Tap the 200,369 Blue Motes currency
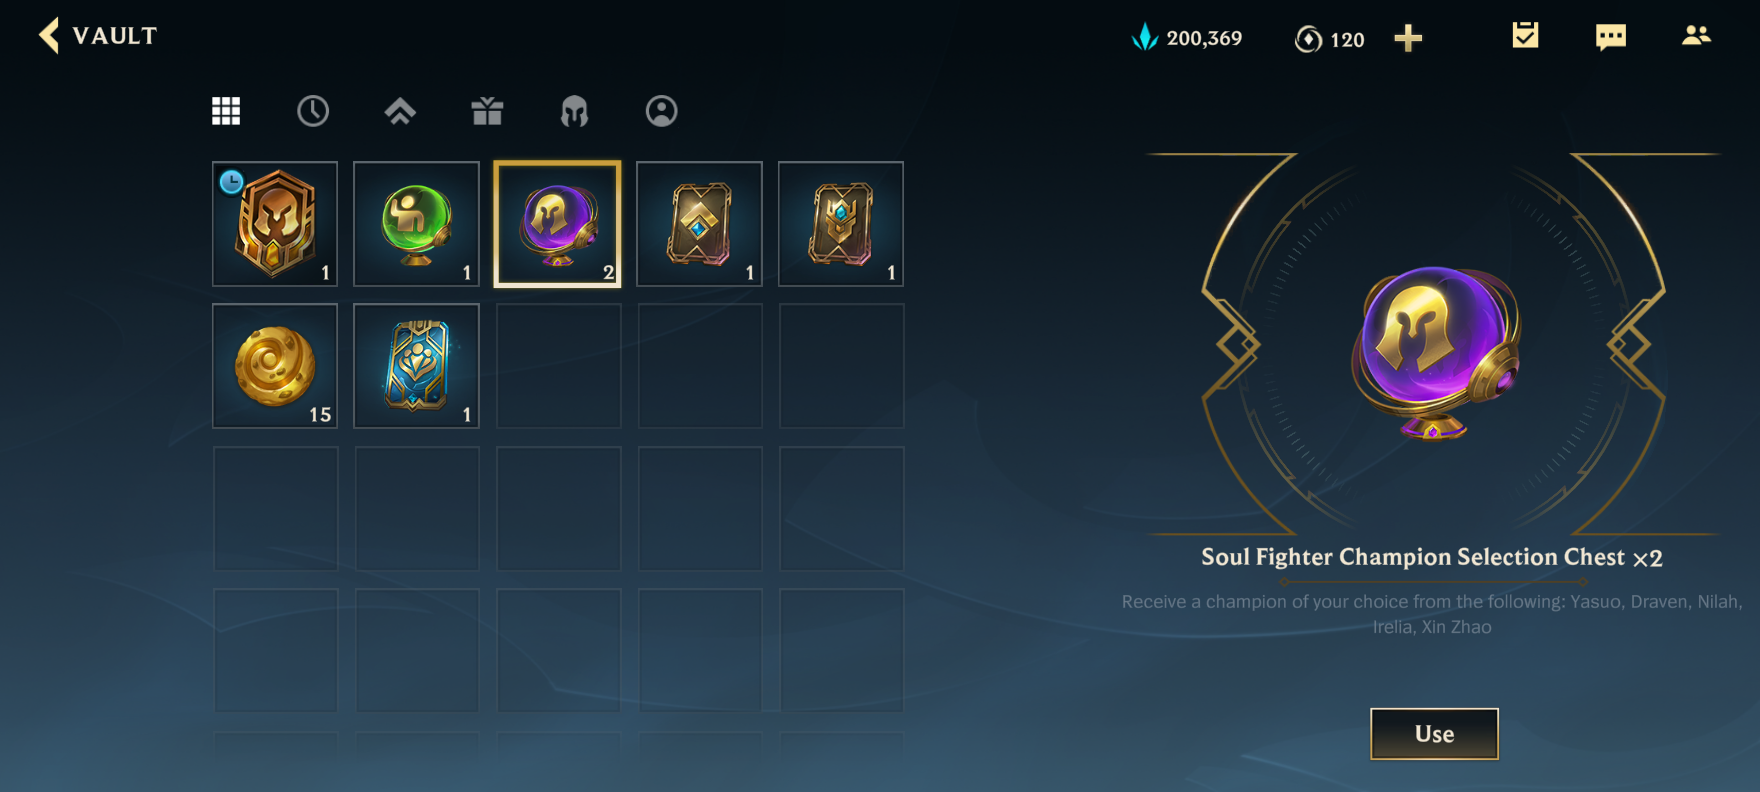The width and height of the screenshot is (1760, 792). point(1187,38)
